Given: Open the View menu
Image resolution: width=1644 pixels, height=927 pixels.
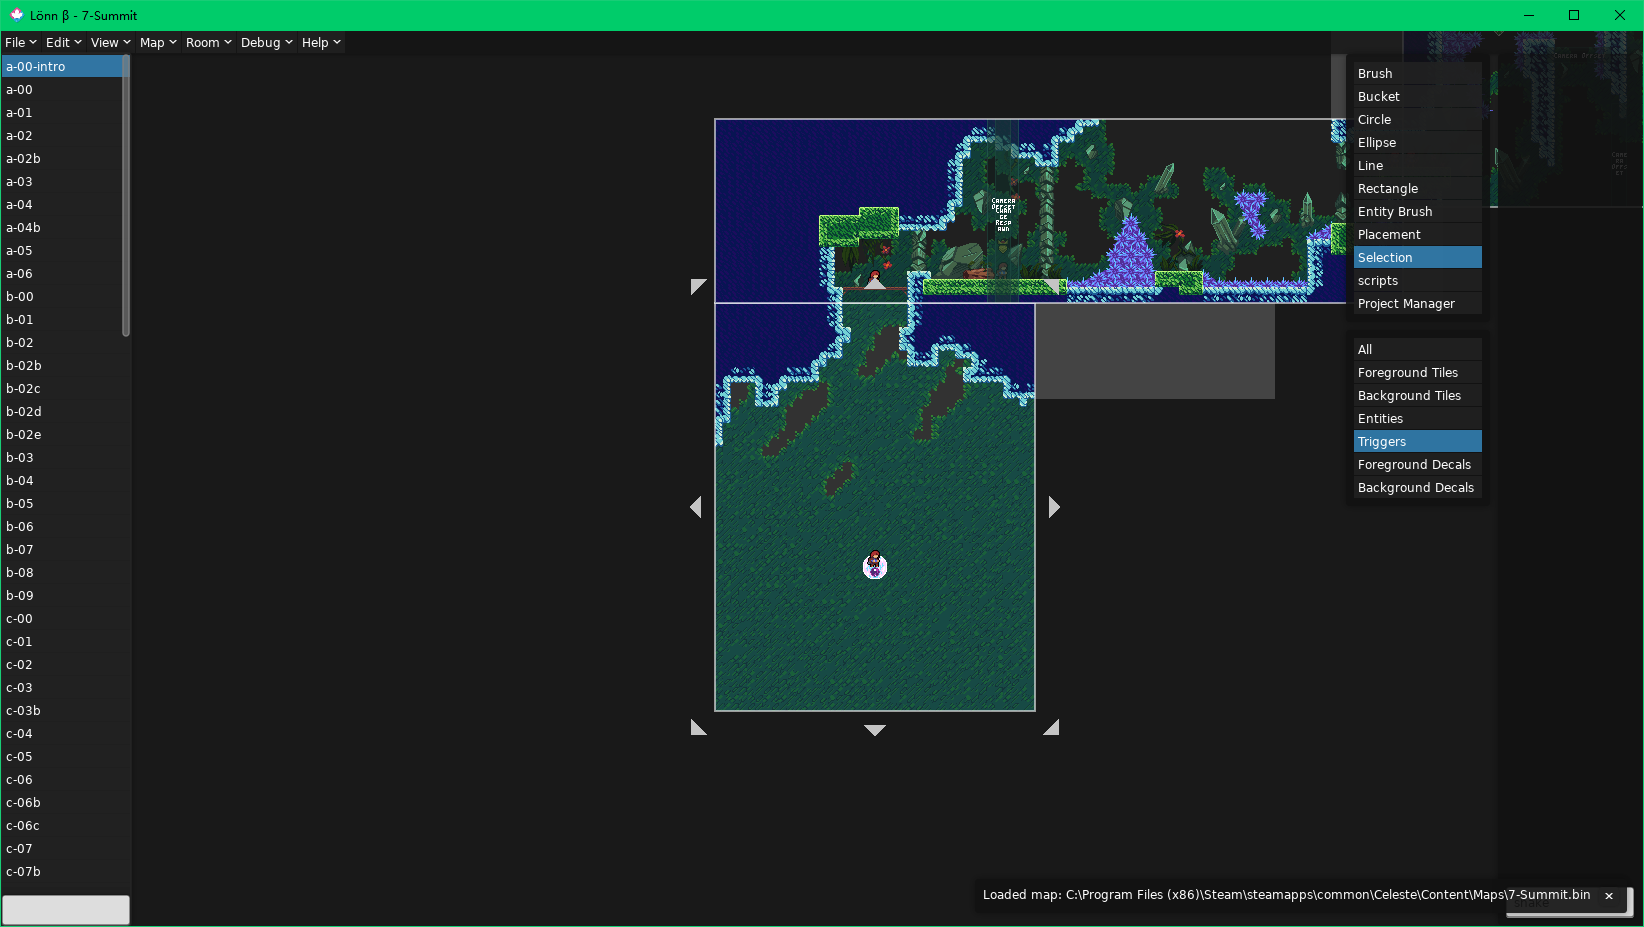Looking at the screenshot, I should (x=110, y=43).
